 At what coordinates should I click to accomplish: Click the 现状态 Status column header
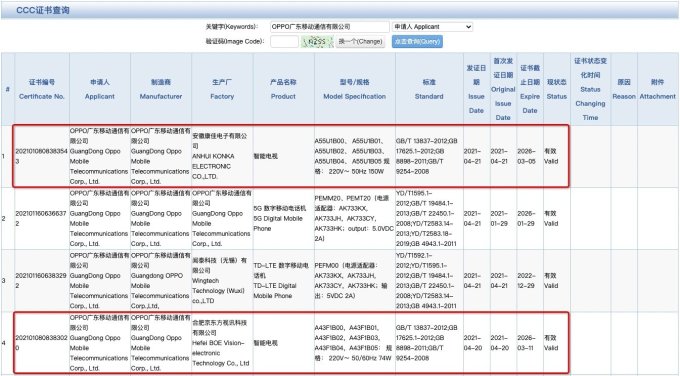557,89
